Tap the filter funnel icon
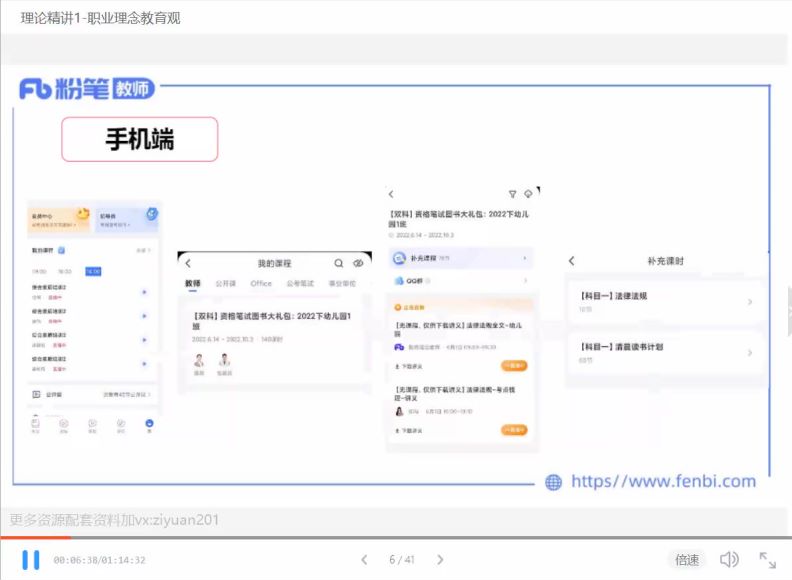This screenshot has width=792, height=580. [x=512, y=194]
